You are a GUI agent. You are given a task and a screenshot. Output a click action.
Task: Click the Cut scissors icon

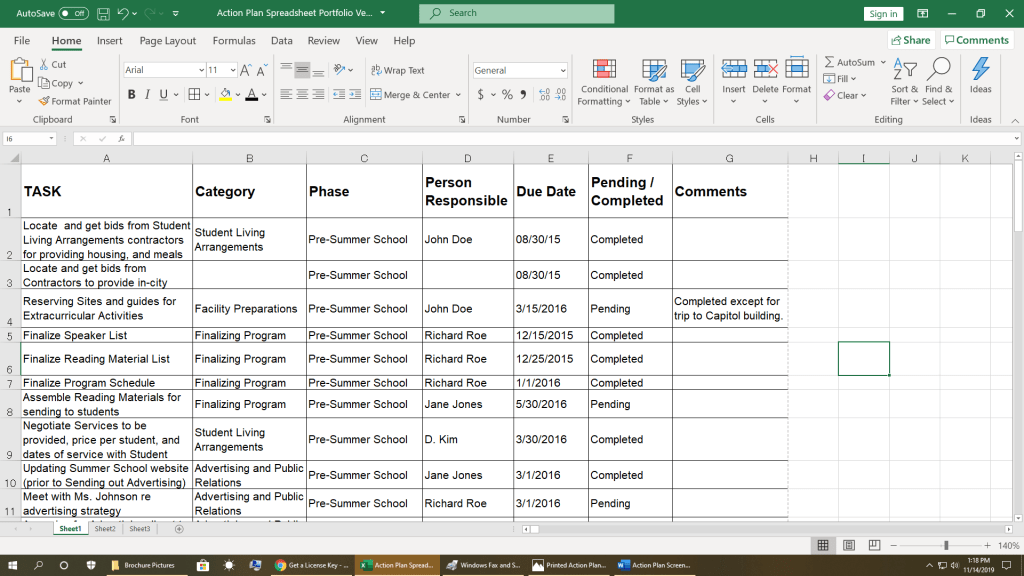[44, 64]
